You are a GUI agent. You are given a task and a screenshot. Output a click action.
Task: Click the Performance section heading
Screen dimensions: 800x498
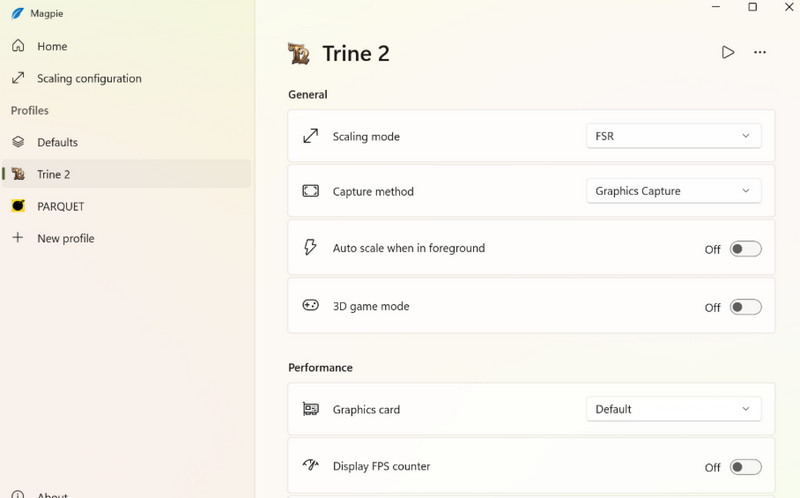[x=320, y=368]
